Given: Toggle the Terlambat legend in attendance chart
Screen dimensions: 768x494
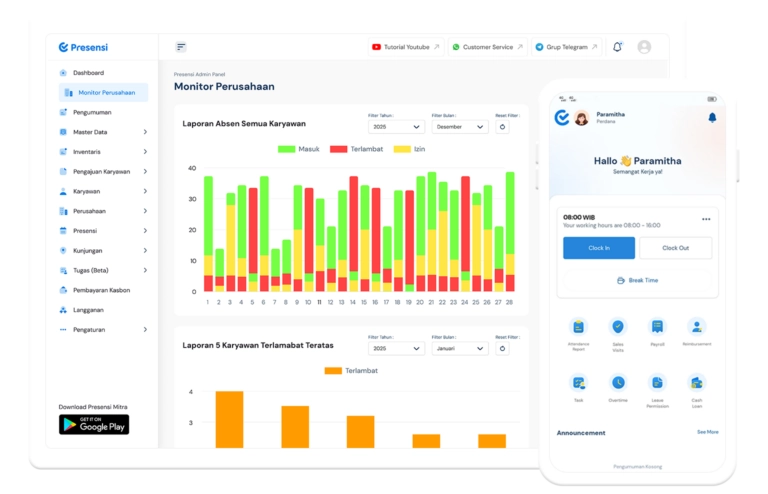Looking at the screenshot, I should click(353, 149).
